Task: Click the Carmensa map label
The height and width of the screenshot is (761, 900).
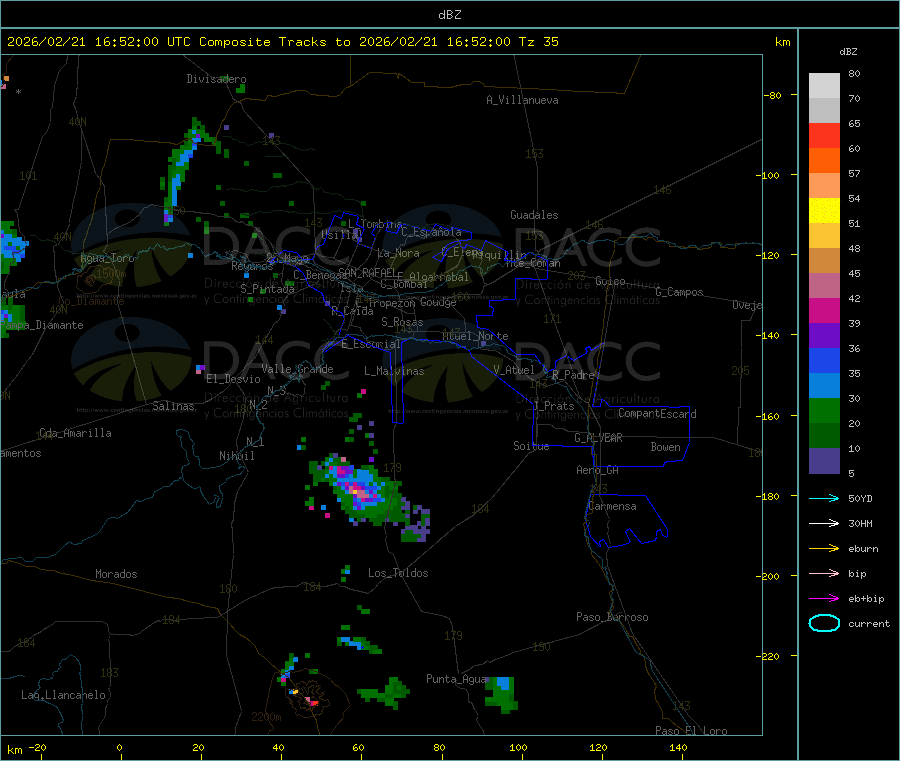Action: [612, 506]
